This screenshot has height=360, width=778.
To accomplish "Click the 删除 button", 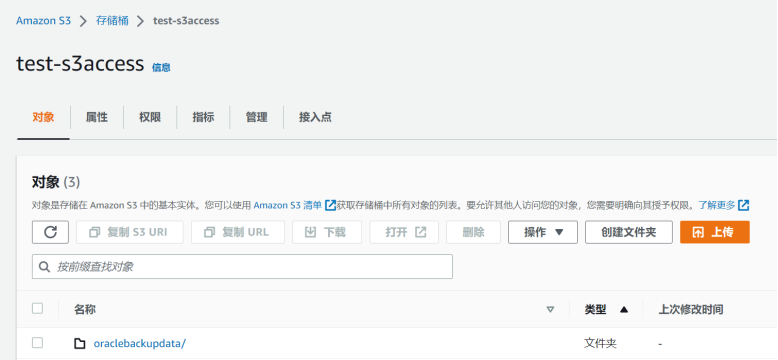I will (x=473, y=232).
